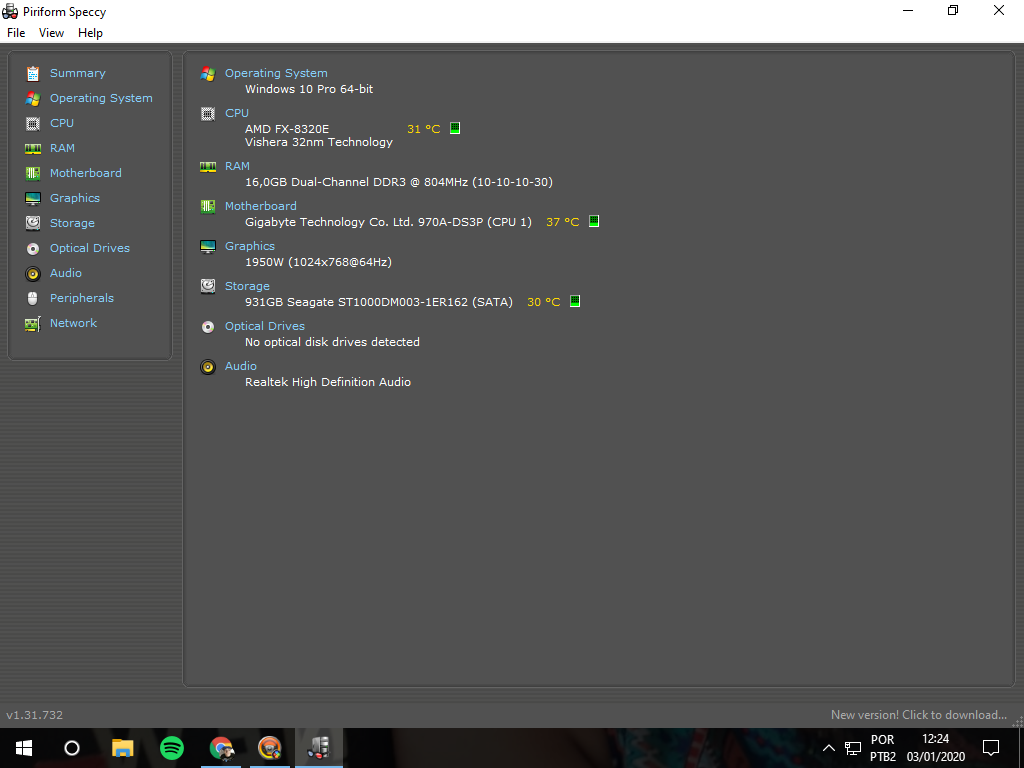The image size is (1024, 768).
Task: Click the Graphics heading link in summary
Action: coord(249,246)
